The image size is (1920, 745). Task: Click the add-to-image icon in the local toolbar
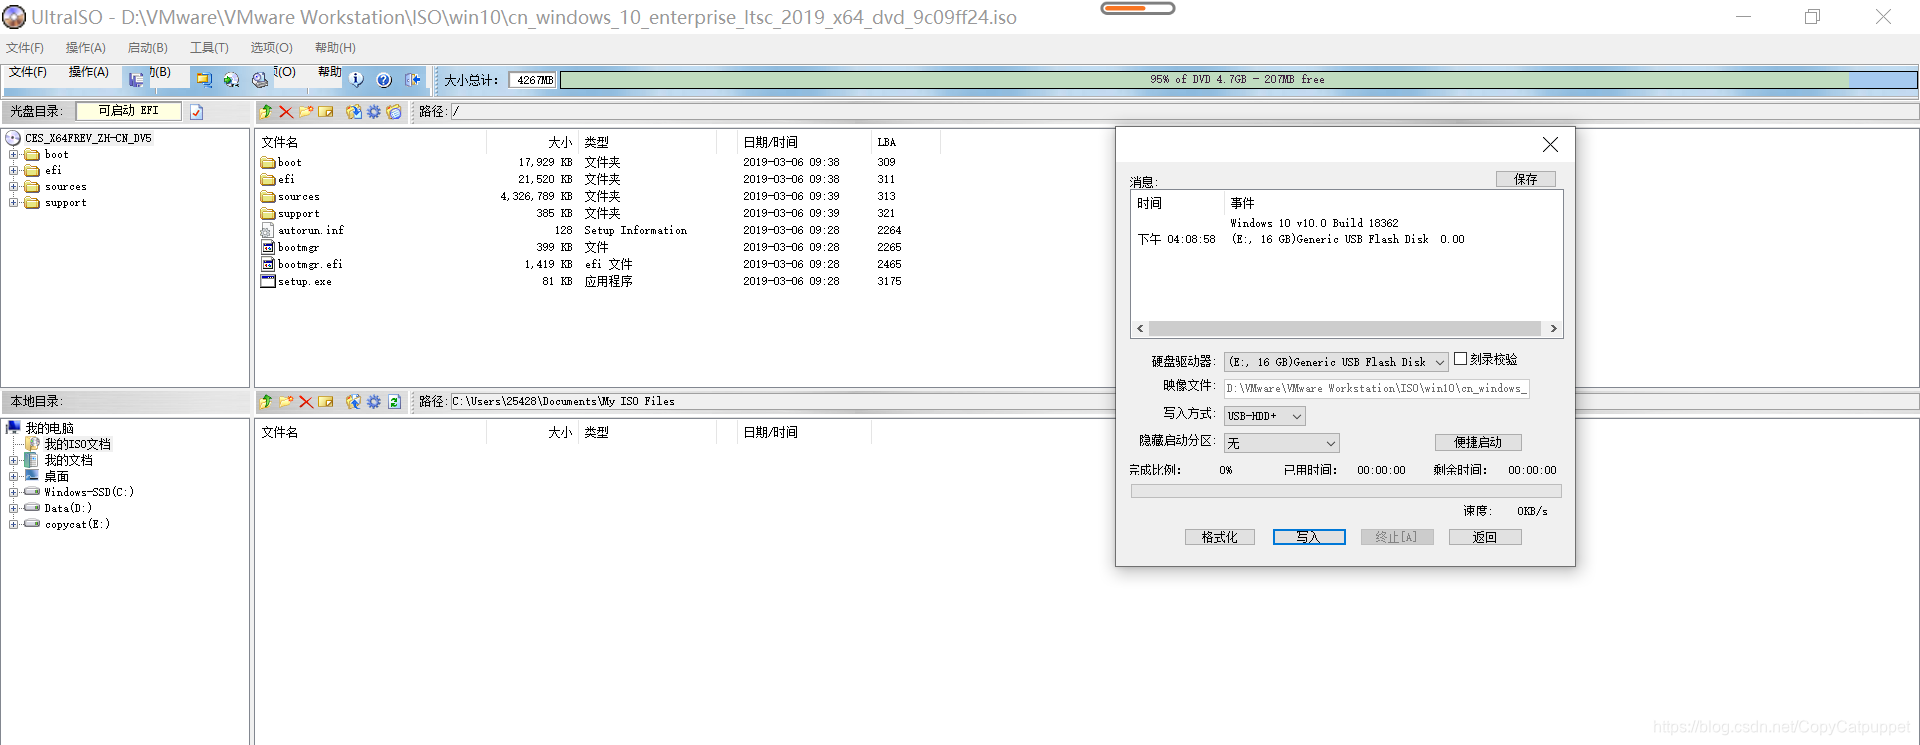coord(354,402)
